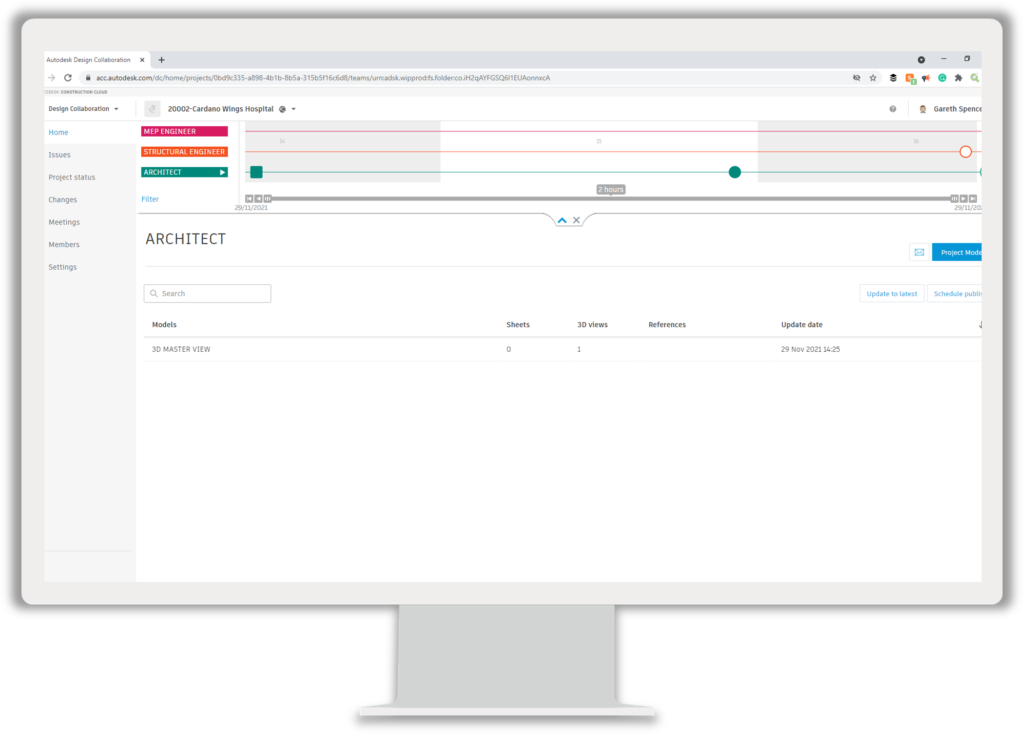Reload the page in browser
Image resolution: width=1024 pixels, height=734 pixels.
click(x=68, y=78)
